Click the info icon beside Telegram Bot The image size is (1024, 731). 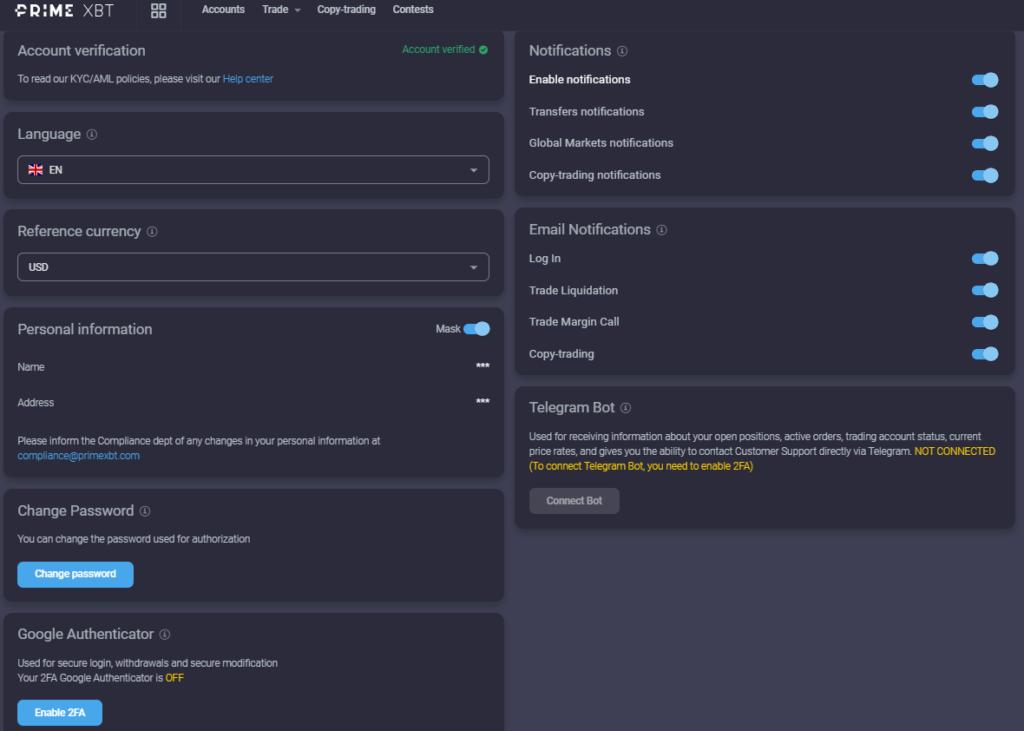pyautogui.click(x=625, y=407)
